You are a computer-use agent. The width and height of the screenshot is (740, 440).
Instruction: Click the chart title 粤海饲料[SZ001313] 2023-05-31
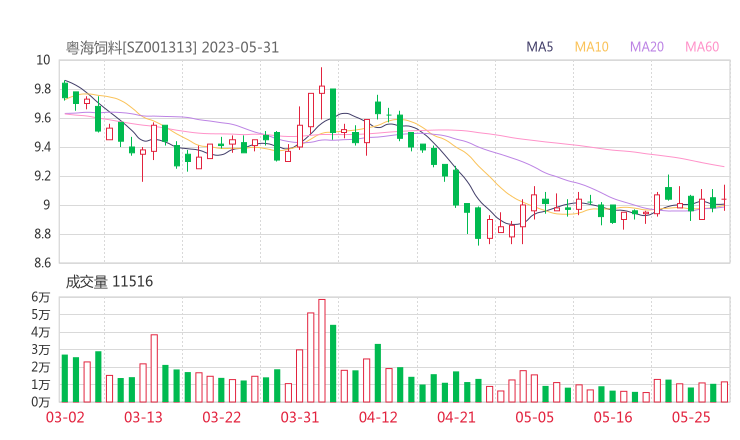[172, 48]
